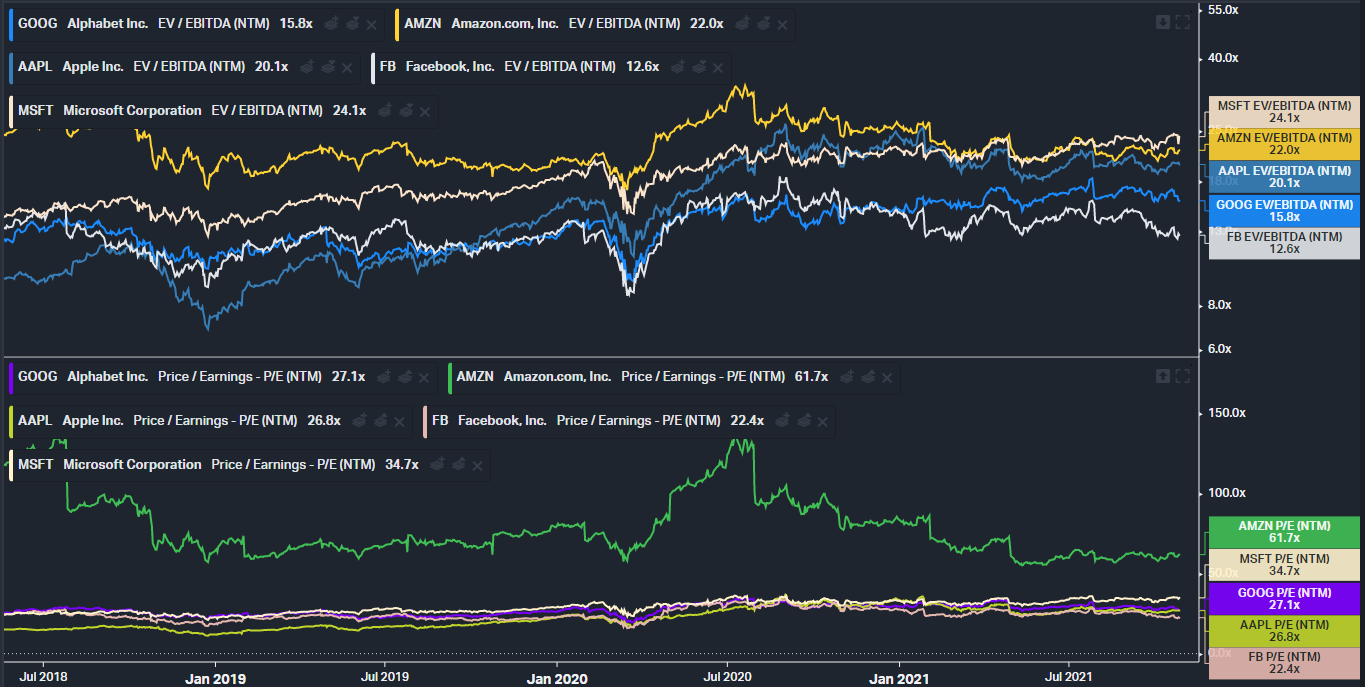Select the FB P/E (NTM) 22.4x axis tag
The height and width of the screenshot is (687, 1365).
coord(1284,663)
